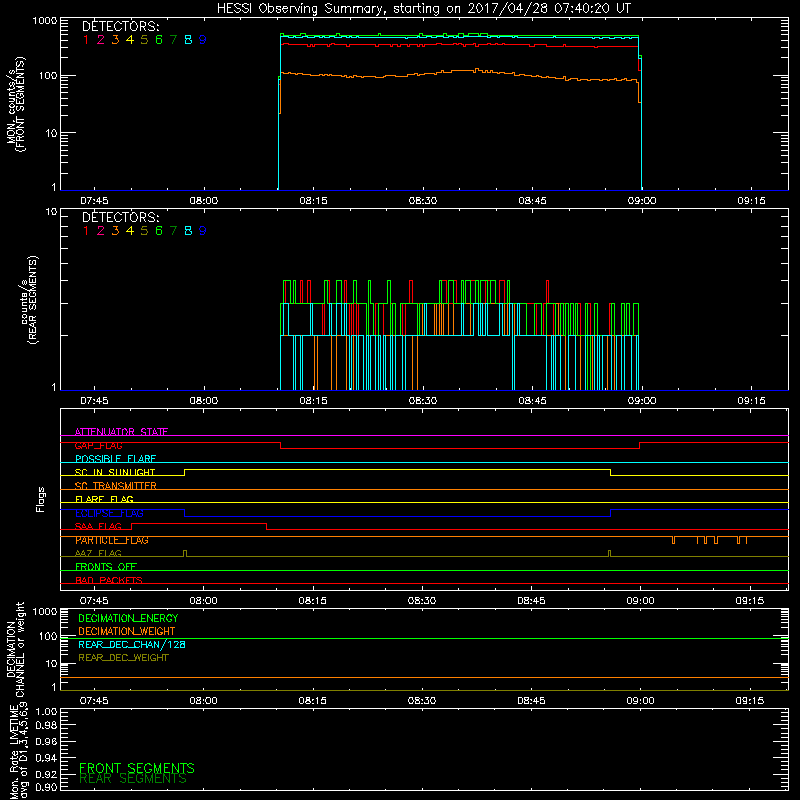Viewport: 800px width, 800px height.
Task: Select the SC_IN_SUNLIGHT flag label
Action: [x=115, y=472]
